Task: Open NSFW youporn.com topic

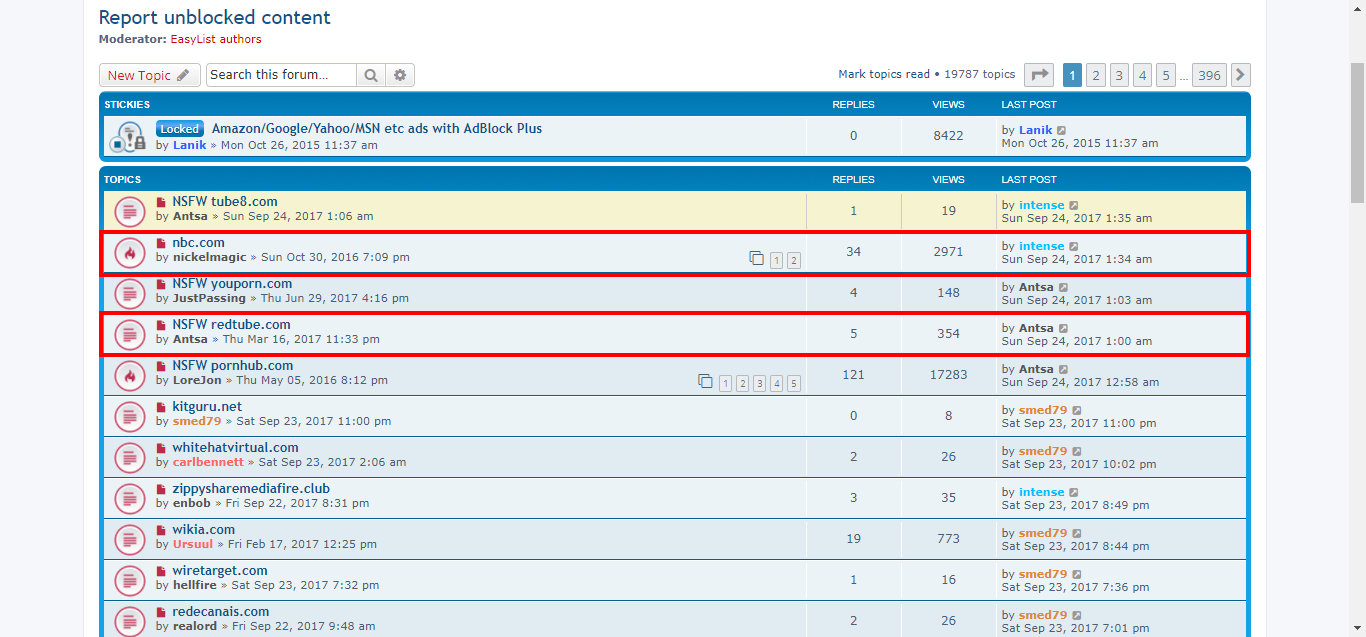Action: (x=232, y=284)
